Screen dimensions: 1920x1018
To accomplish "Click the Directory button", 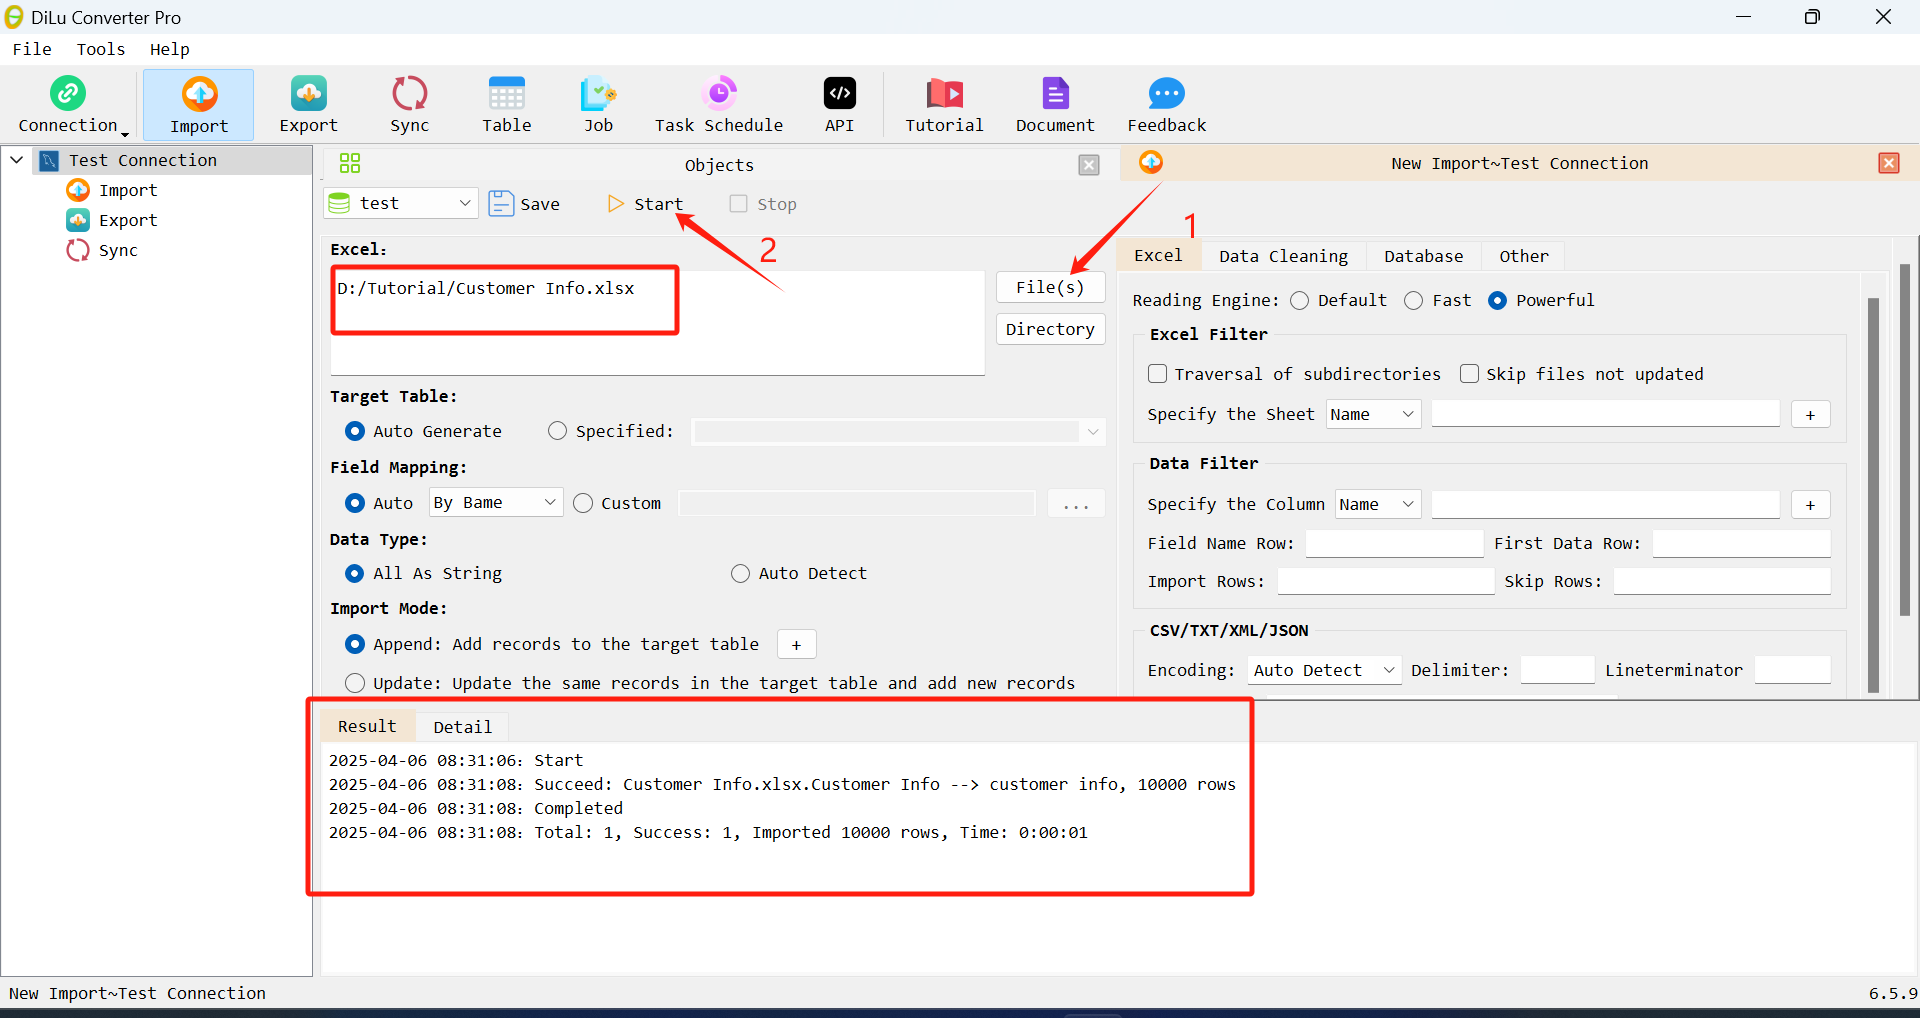I will click(1050, 329).
